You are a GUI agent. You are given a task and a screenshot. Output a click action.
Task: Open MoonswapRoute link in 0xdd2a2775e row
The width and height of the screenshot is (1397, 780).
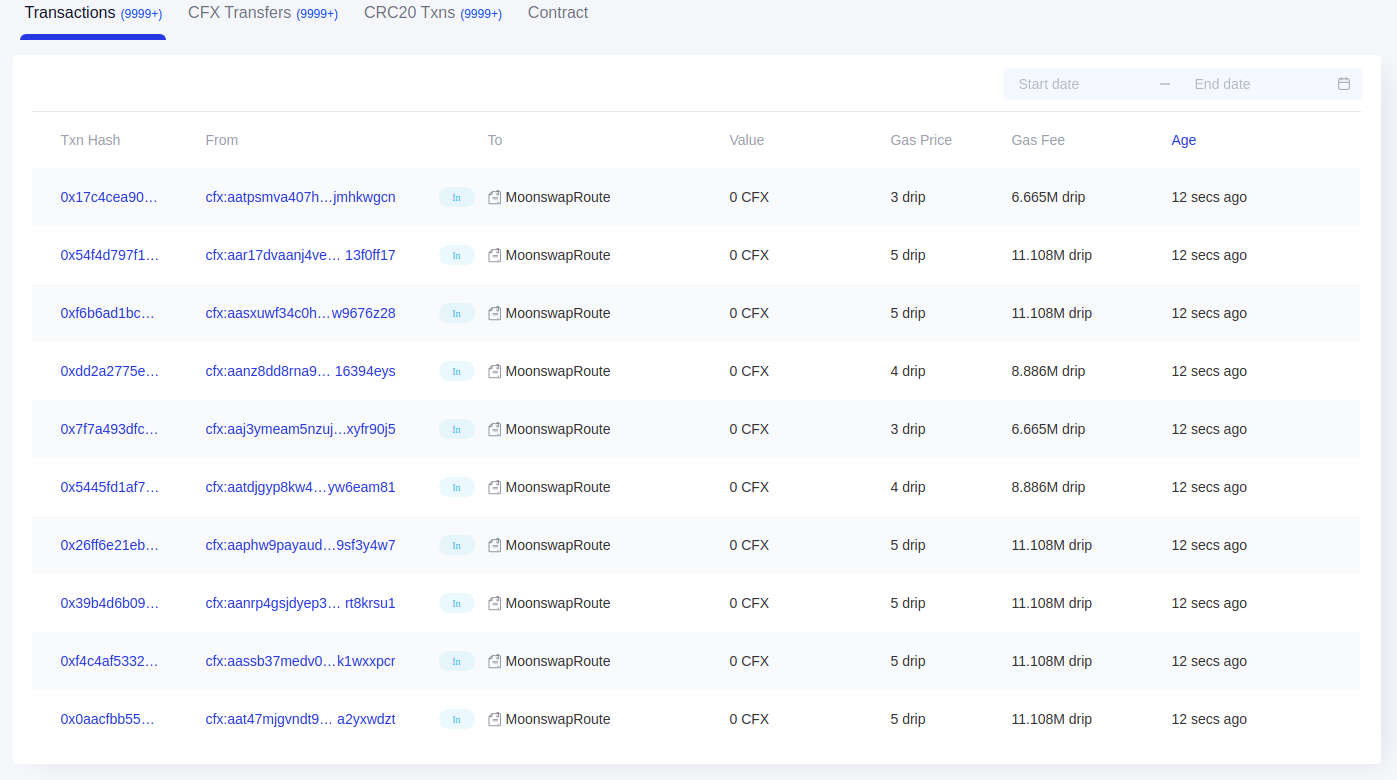click(x=558, y=371)
